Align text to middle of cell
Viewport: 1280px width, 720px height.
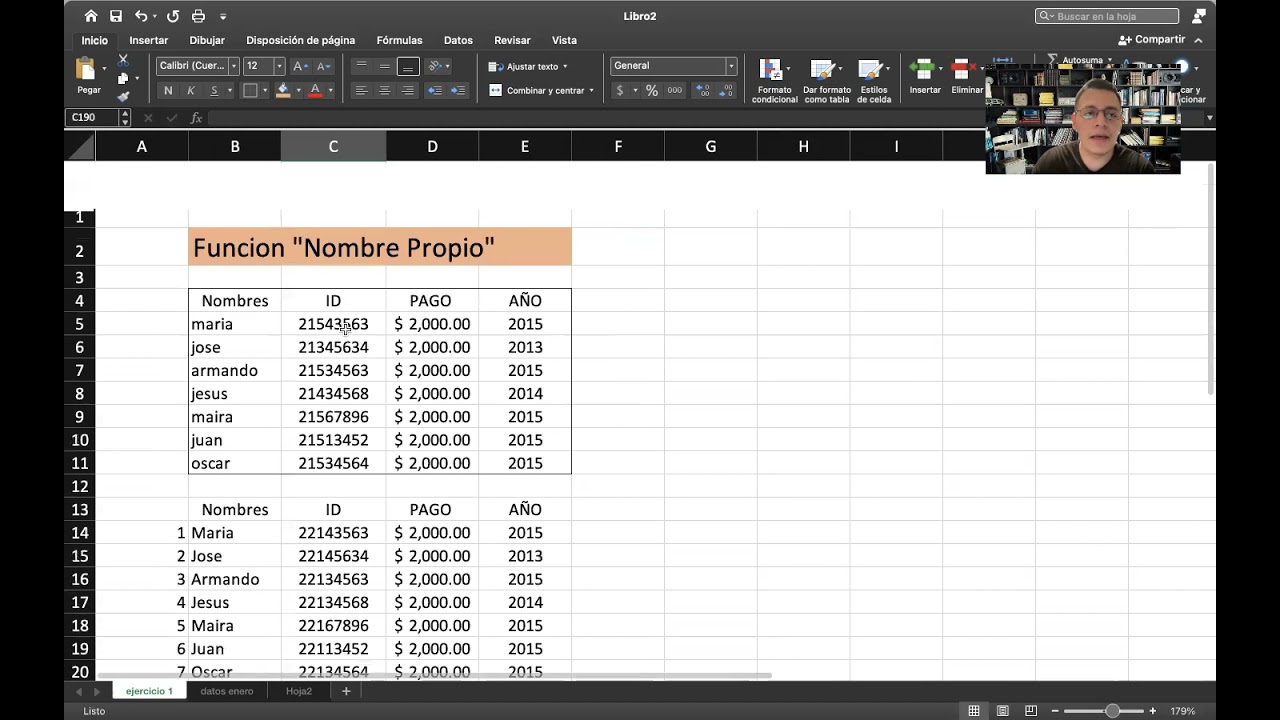click(x=384, y=66)
